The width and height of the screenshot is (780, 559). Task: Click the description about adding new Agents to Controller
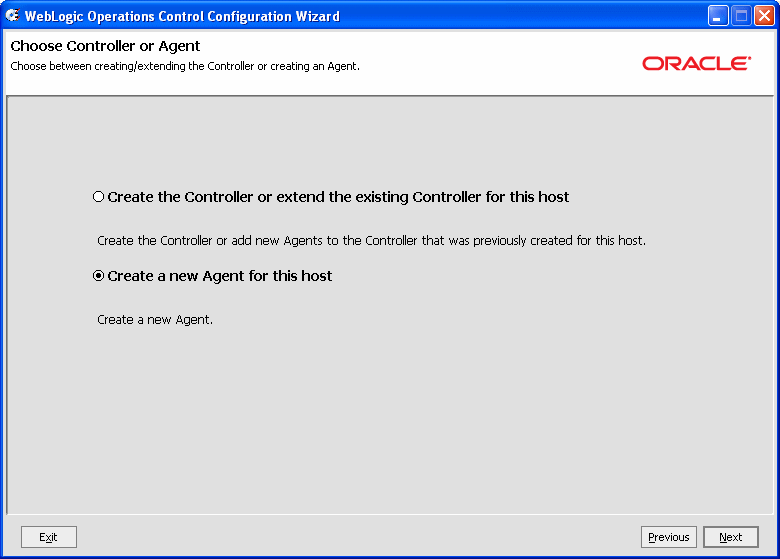click(x=371, y=241)
